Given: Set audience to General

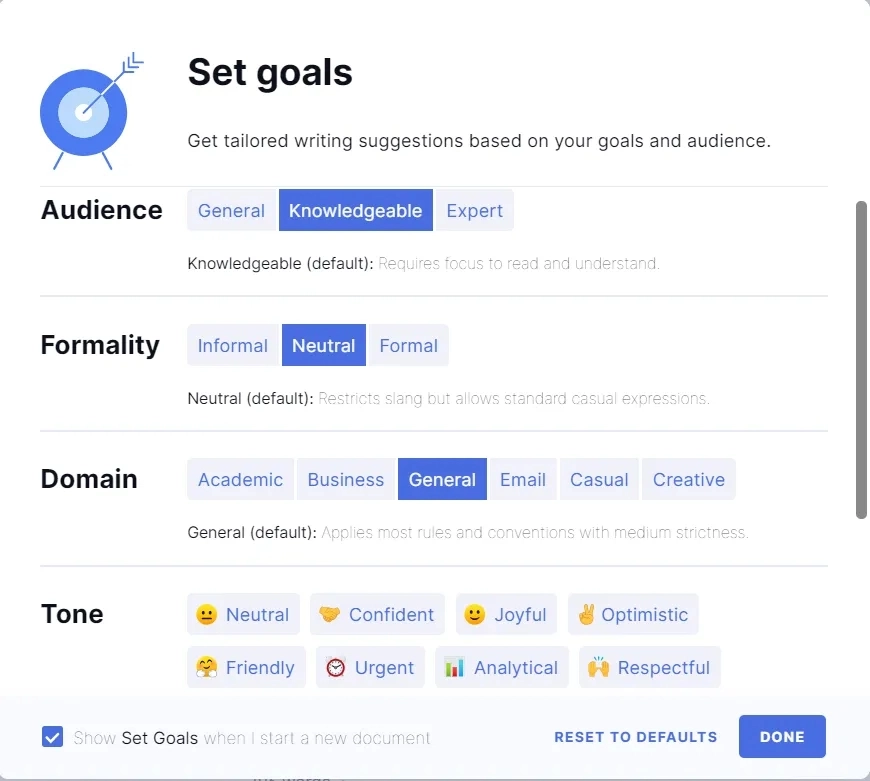Looking at the screenshot, I should coord(231,211).
